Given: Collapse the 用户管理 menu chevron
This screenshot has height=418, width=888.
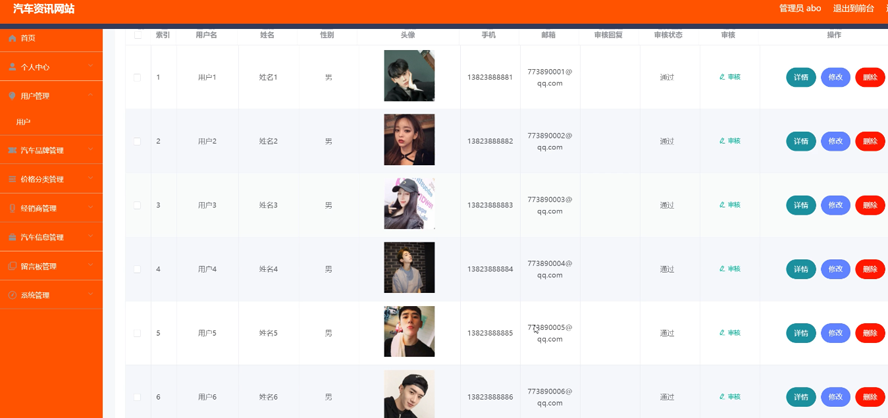Looking at the screenshot, I should point(91,95).
